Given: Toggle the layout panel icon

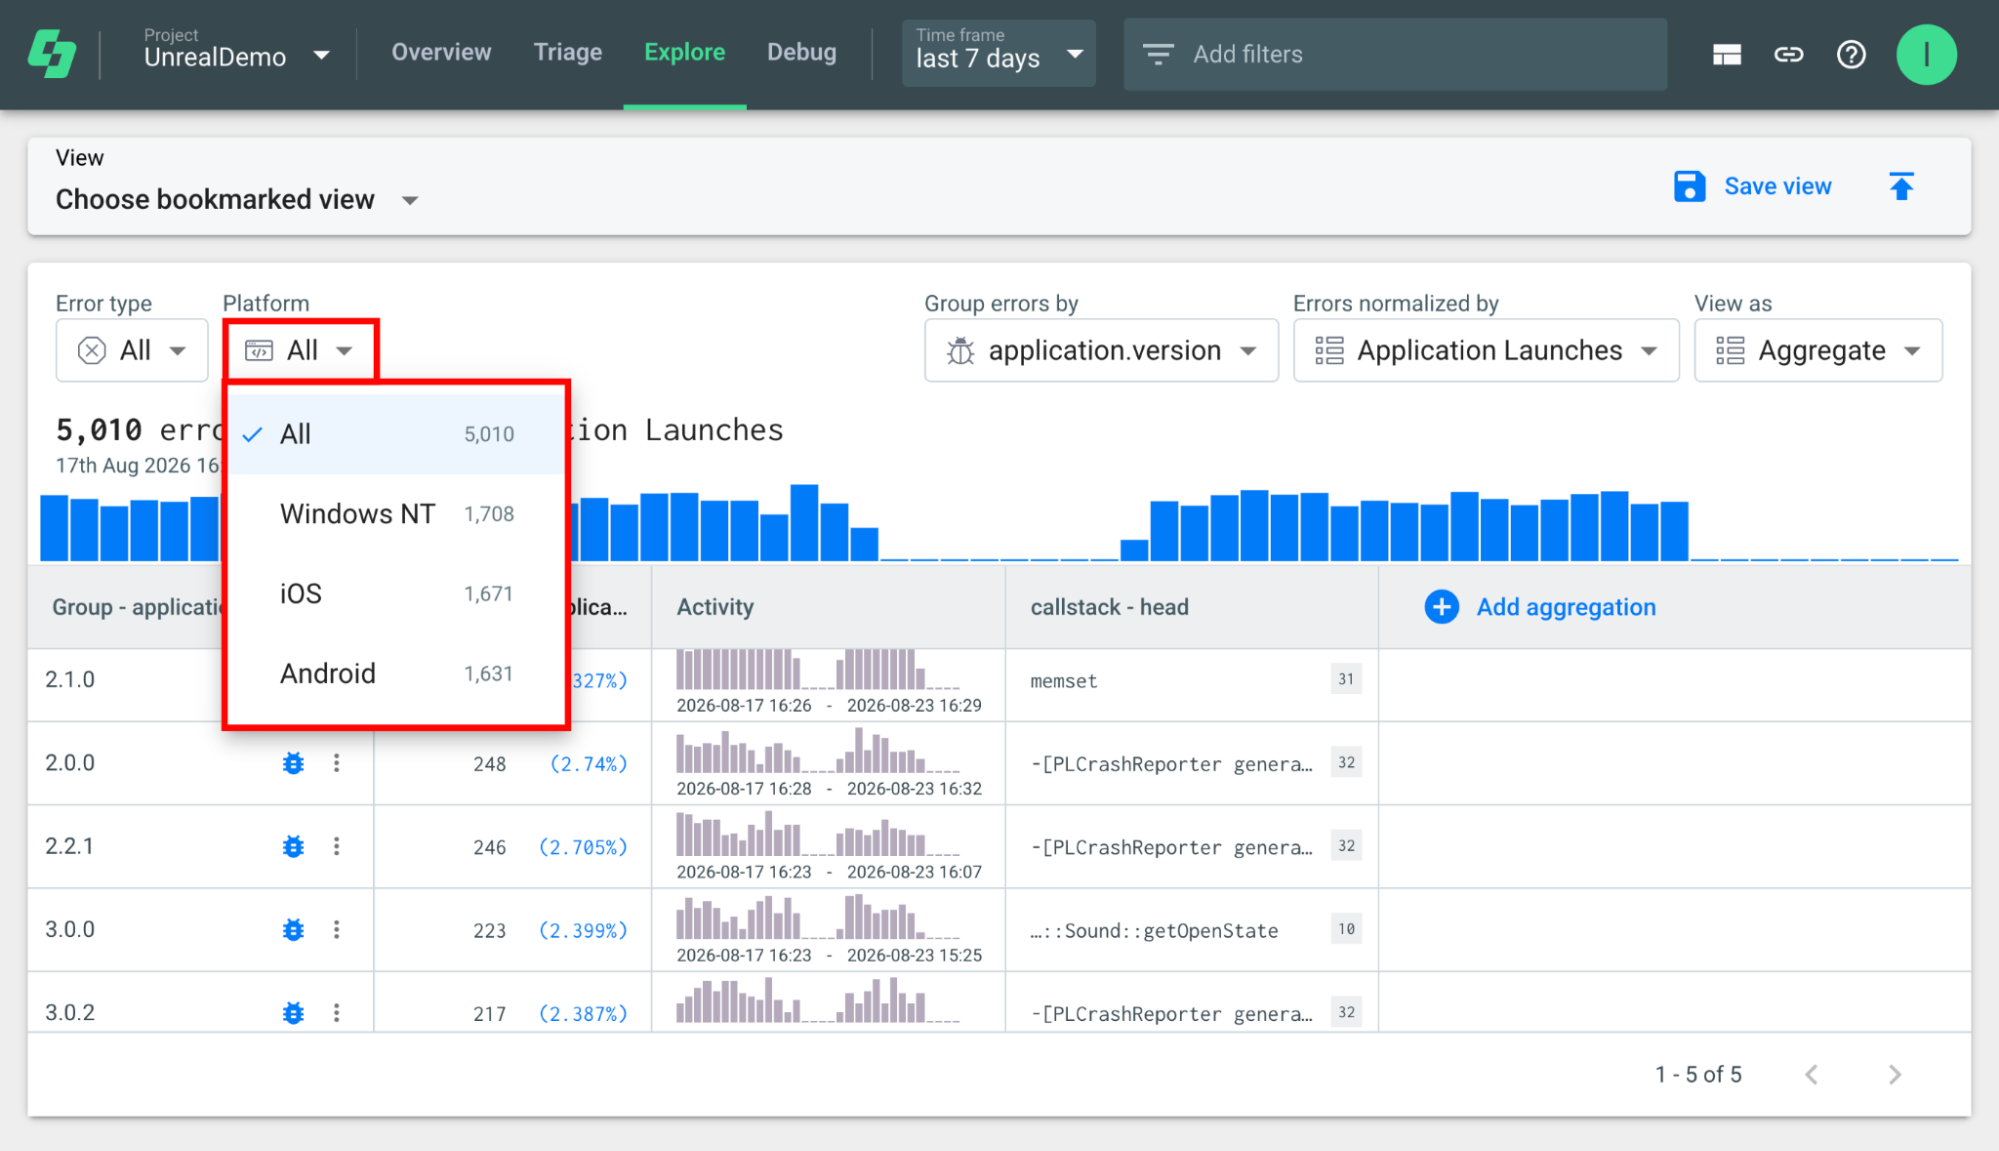Looking at the screenshot, I should pos(1726,54).
